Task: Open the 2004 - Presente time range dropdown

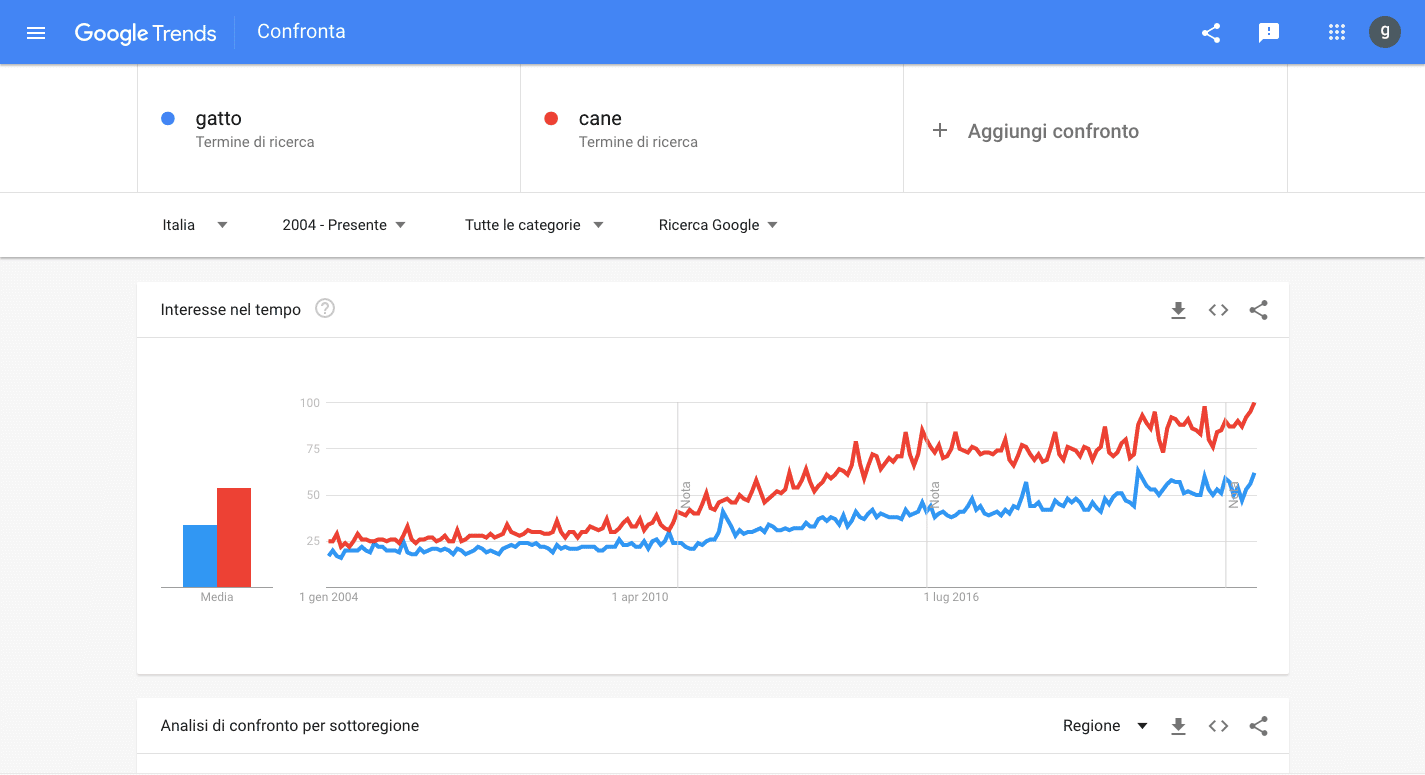Action: [344, 224]
